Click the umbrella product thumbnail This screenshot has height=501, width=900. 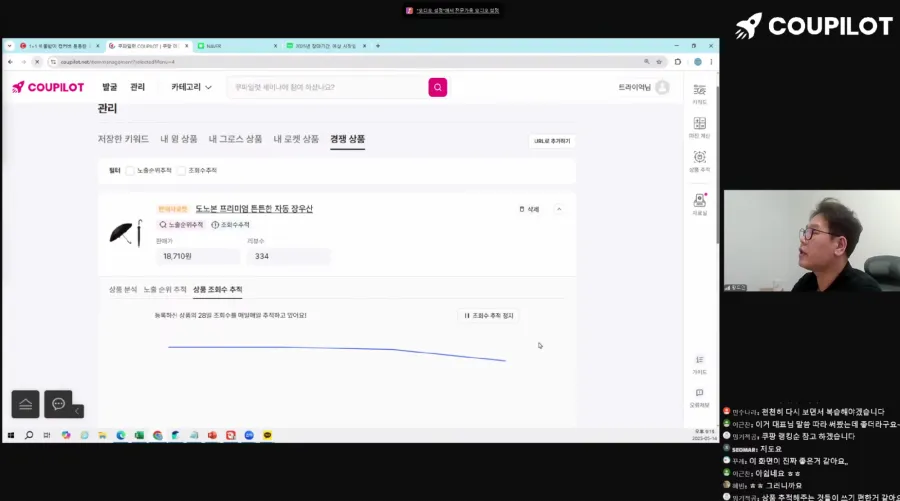pyautogui.click(x=126, y=232)
